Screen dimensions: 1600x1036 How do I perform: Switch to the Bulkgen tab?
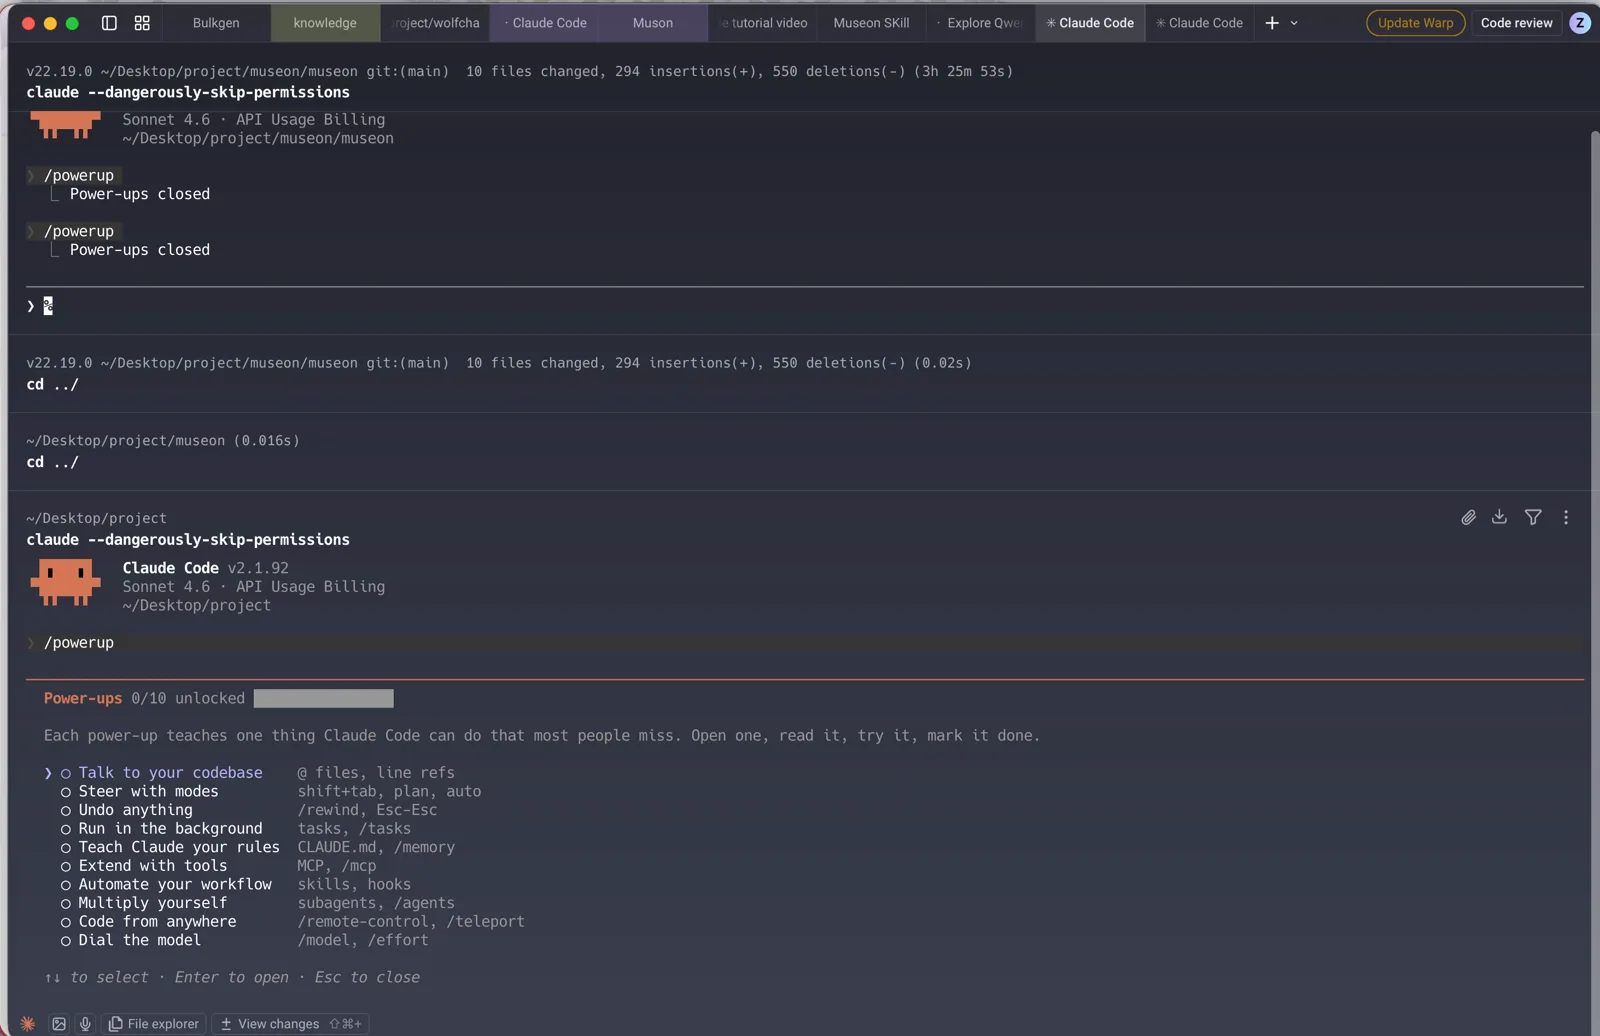click(x=216, y=23)
